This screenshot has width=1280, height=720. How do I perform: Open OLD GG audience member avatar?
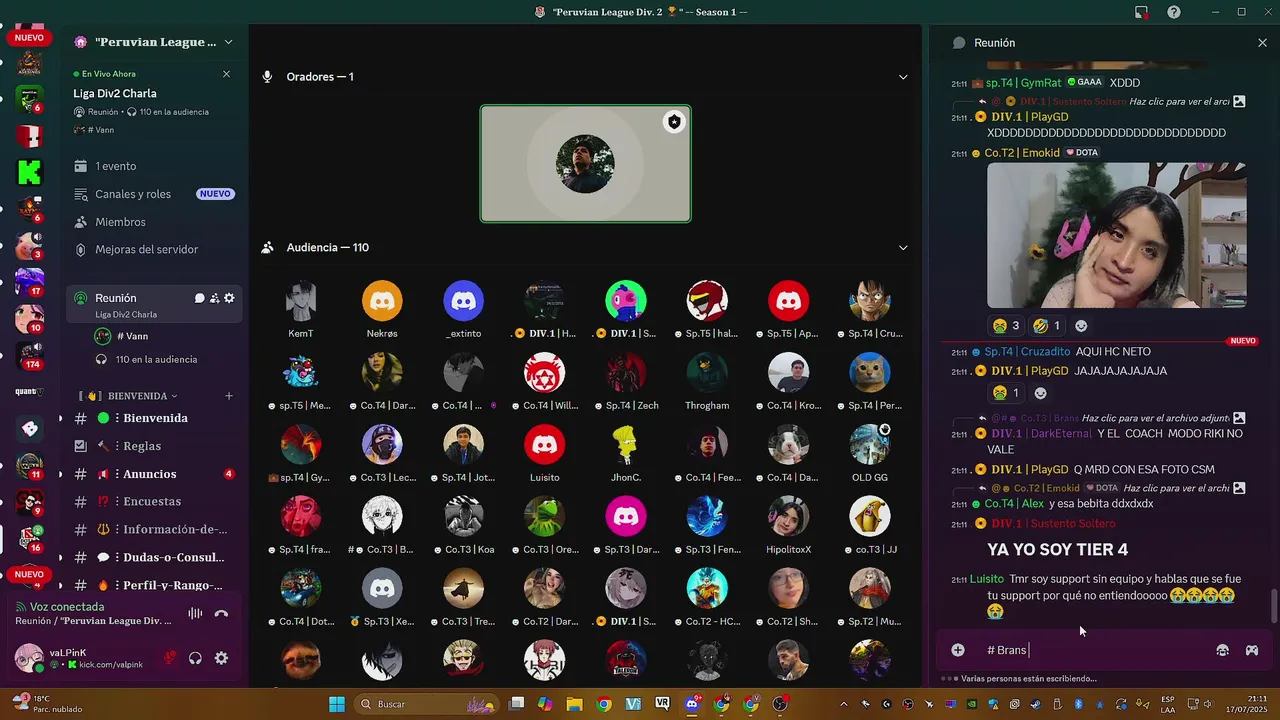pyautogui.click(x=870, y=445)
